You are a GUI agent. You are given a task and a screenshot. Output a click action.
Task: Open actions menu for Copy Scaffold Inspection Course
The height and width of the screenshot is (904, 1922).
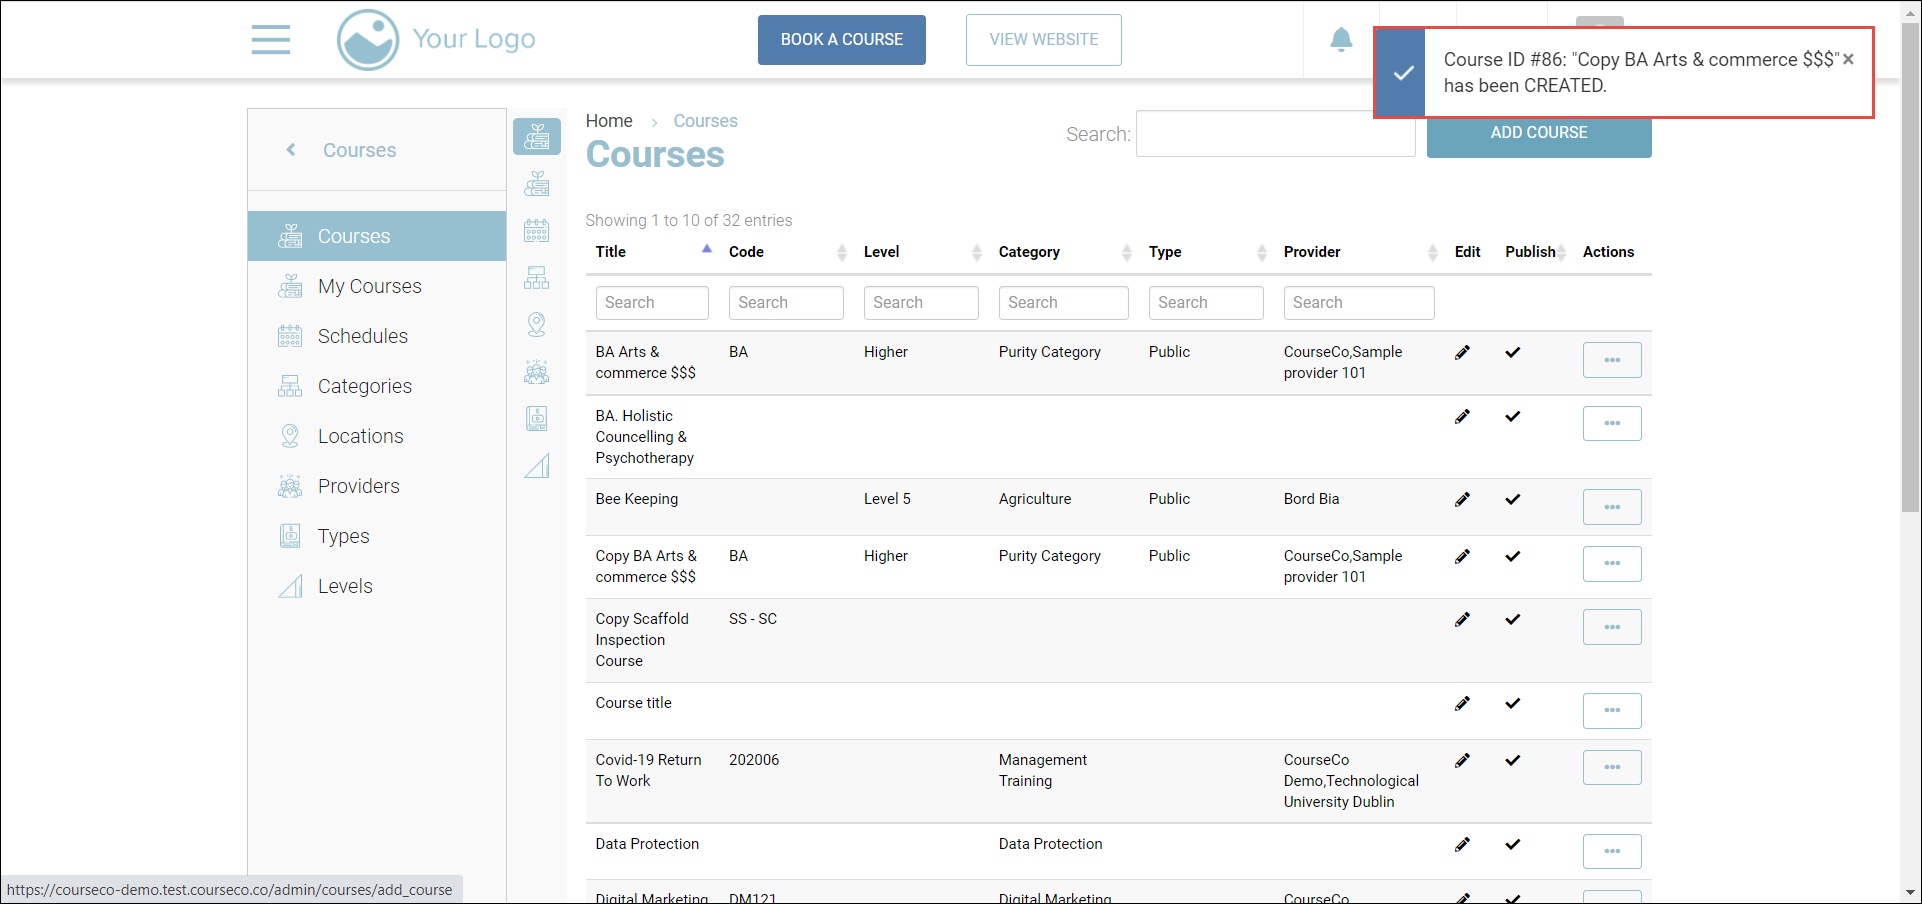point(1611,627)
